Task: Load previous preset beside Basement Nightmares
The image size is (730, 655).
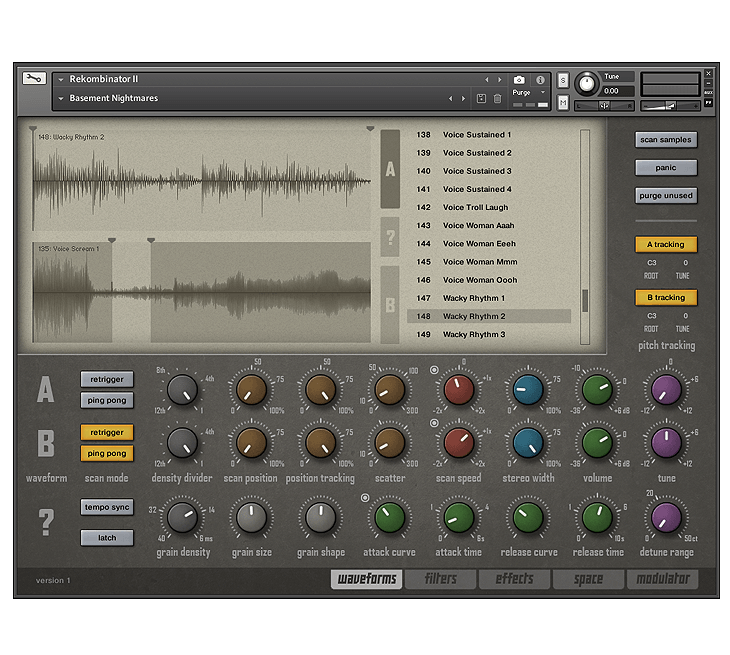Action: point(450,98)
